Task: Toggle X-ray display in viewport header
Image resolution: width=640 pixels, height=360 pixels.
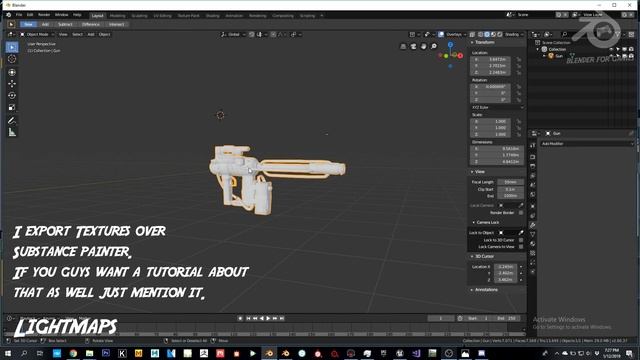Action: [x=472, y=35]
